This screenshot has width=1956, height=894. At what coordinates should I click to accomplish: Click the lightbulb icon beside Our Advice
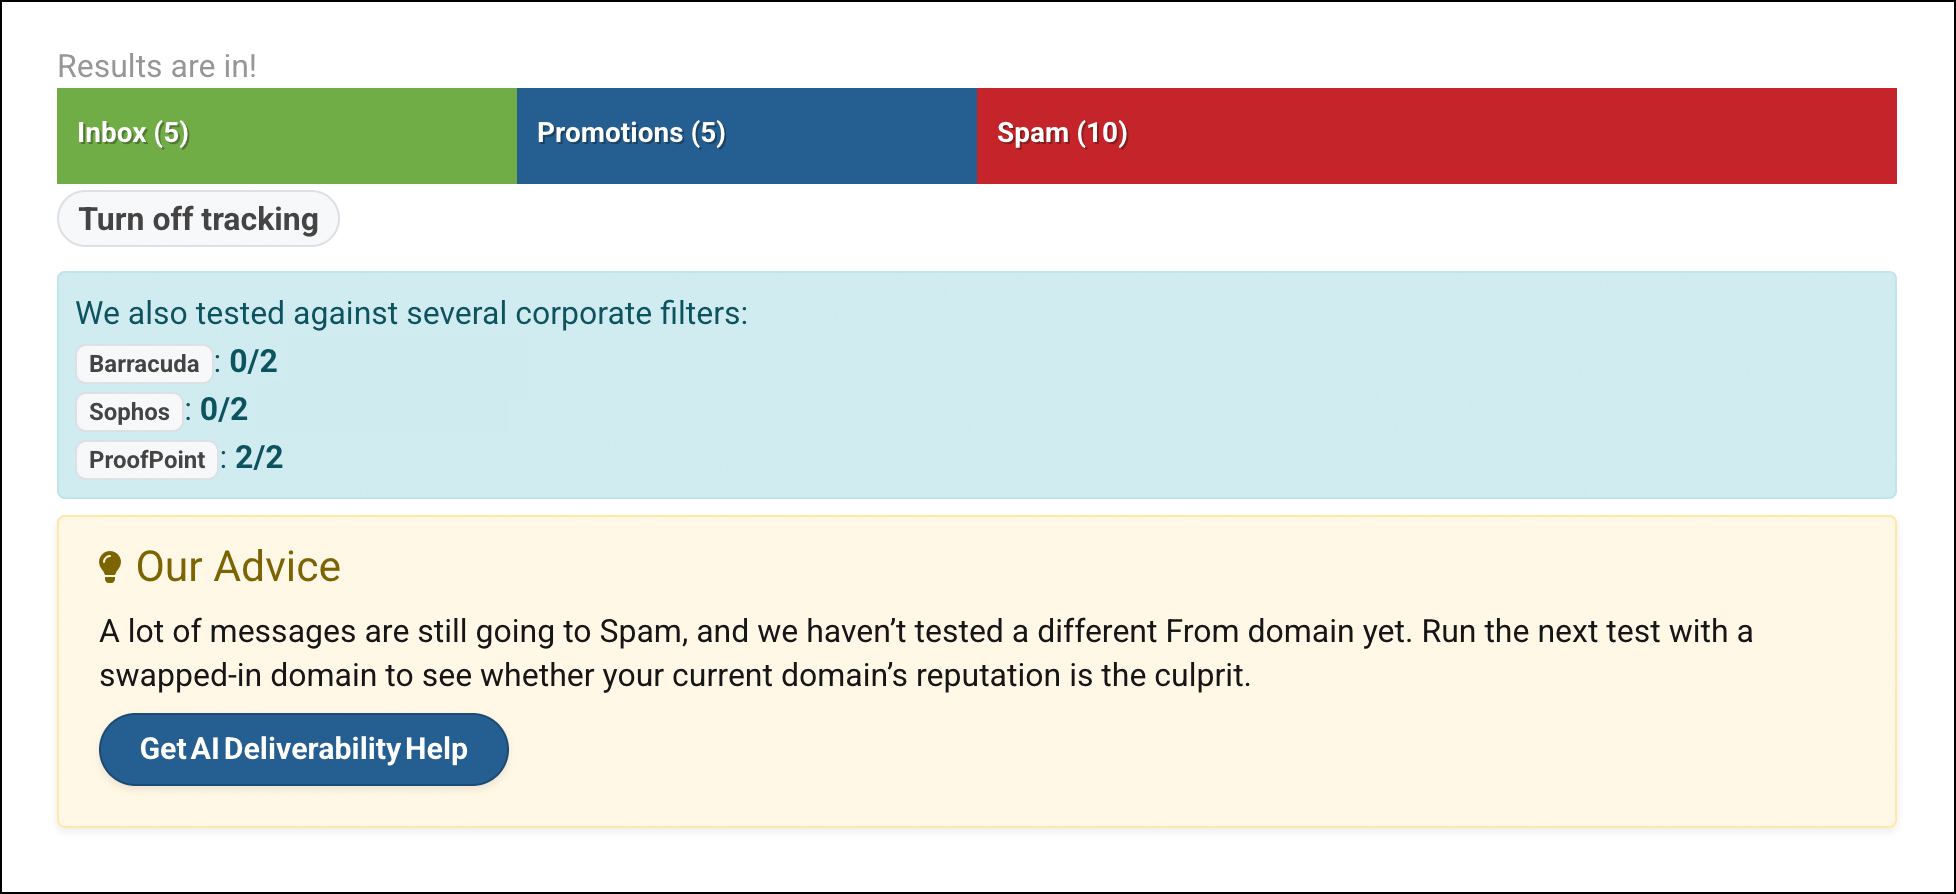(x=110, y=567)
